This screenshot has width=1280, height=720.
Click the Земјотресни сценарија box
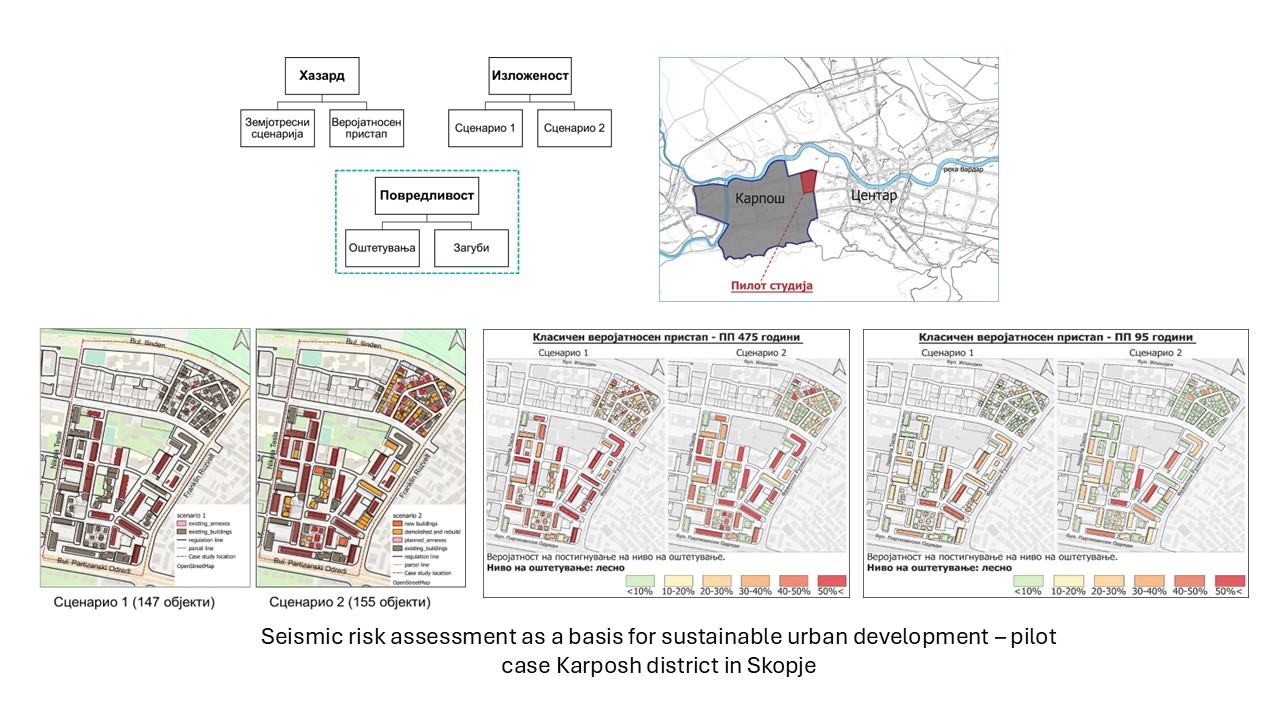point(277,127)
